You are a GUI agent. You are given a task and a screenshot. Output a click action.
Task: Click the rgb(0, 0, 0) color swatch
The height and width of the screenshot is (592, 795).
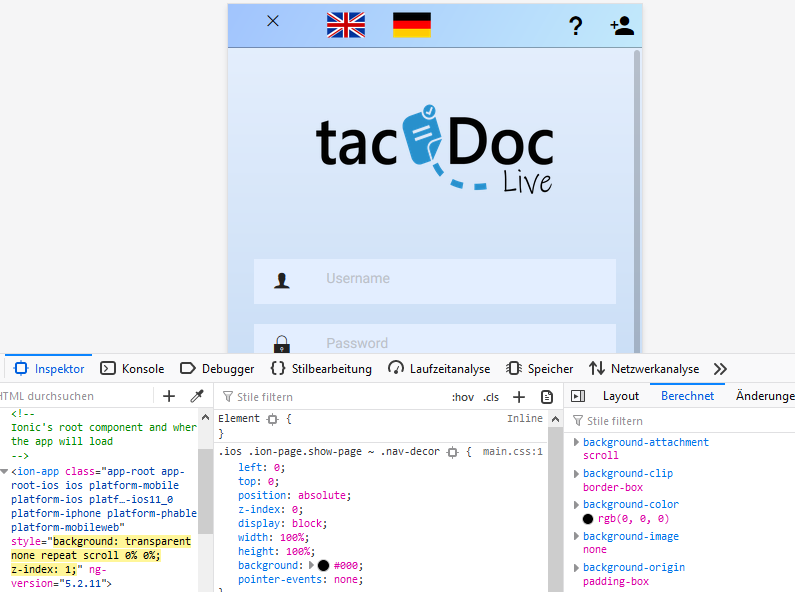(x=588, y=519)
